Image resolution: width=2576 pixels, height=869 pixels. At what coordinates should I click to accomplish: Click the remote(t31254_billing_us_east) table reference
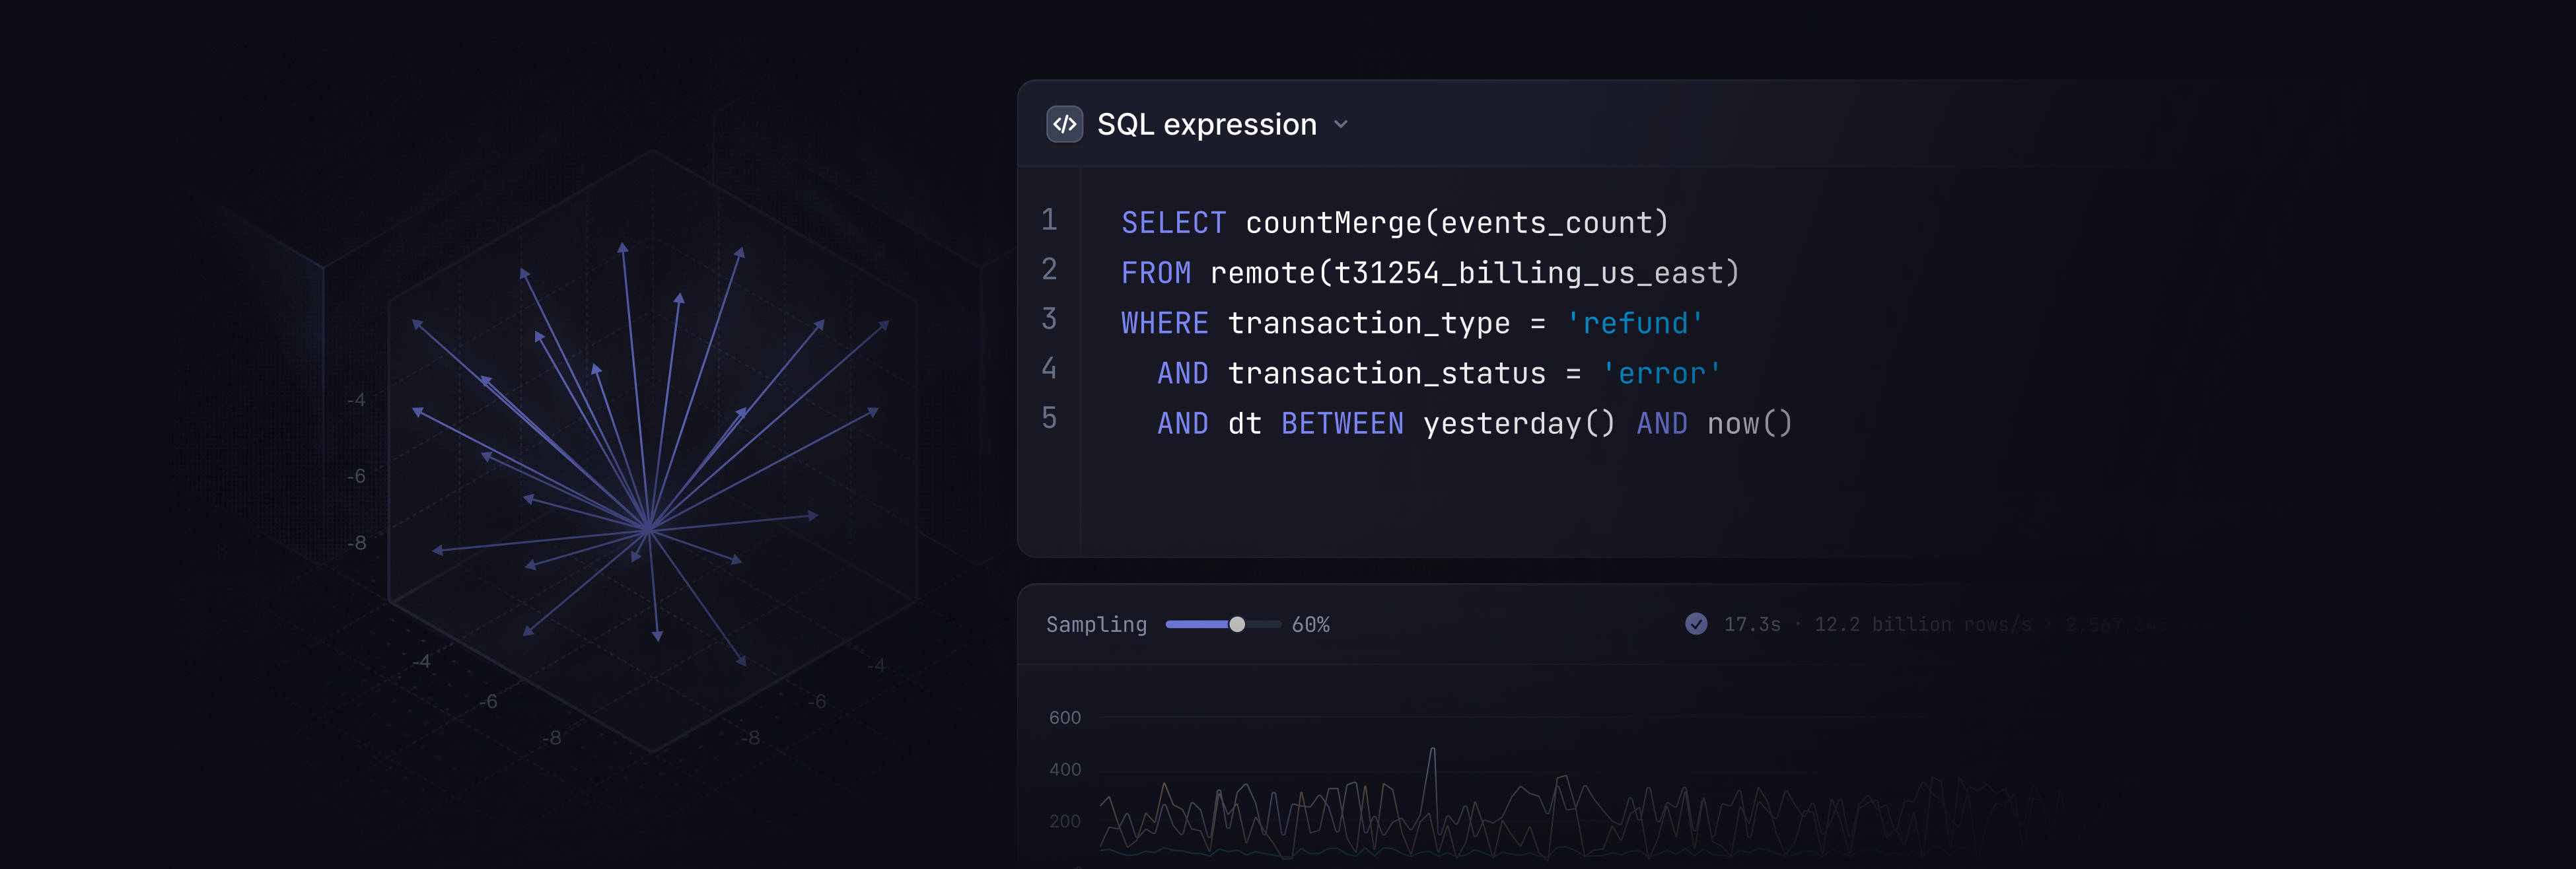tap(1474, 273)
